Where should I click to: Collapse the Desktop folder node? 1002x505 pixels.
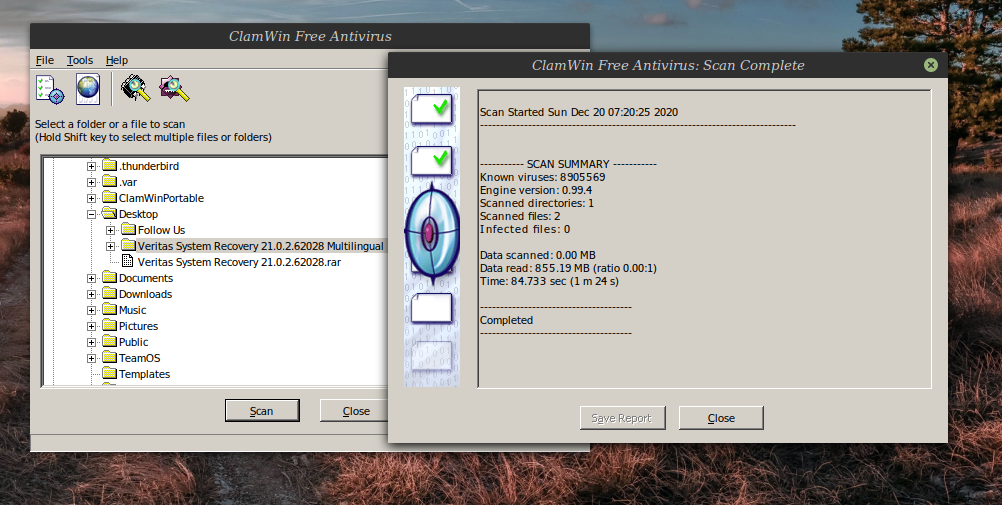(x=91, y=214)
